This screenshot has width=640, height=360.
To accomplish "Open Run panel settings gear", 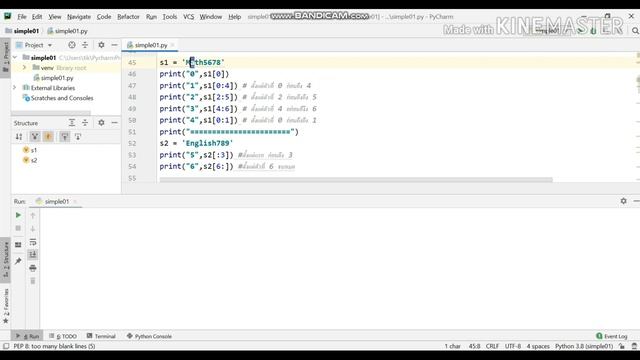I will 623,201.
